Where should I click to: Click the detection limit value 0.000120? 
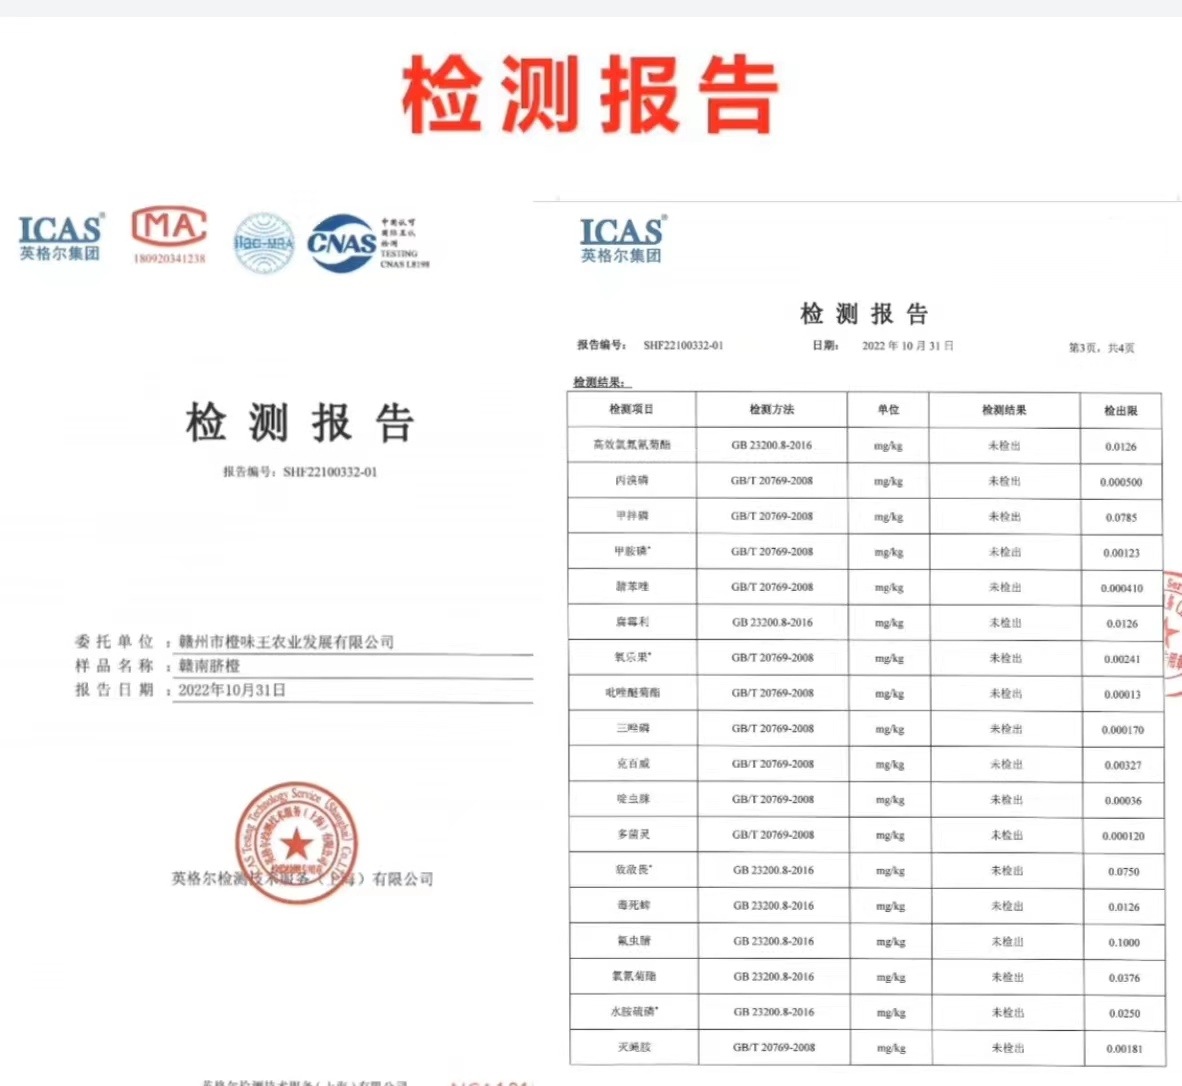tap(1123, 837)
